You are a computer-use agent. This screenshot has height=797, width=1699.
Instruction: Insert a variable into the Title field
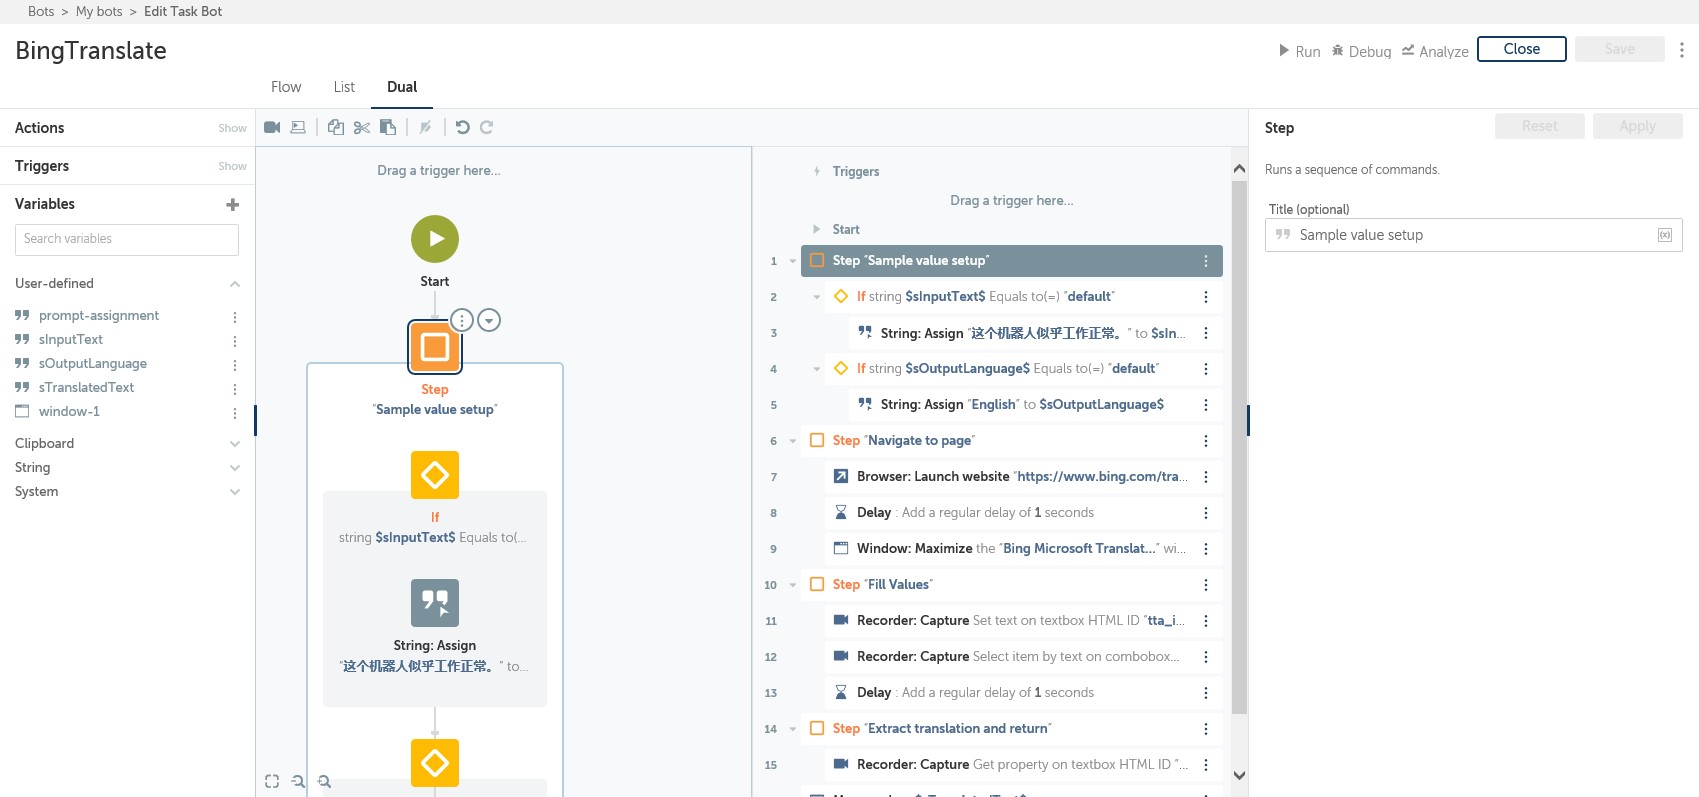coord(1665,235)
